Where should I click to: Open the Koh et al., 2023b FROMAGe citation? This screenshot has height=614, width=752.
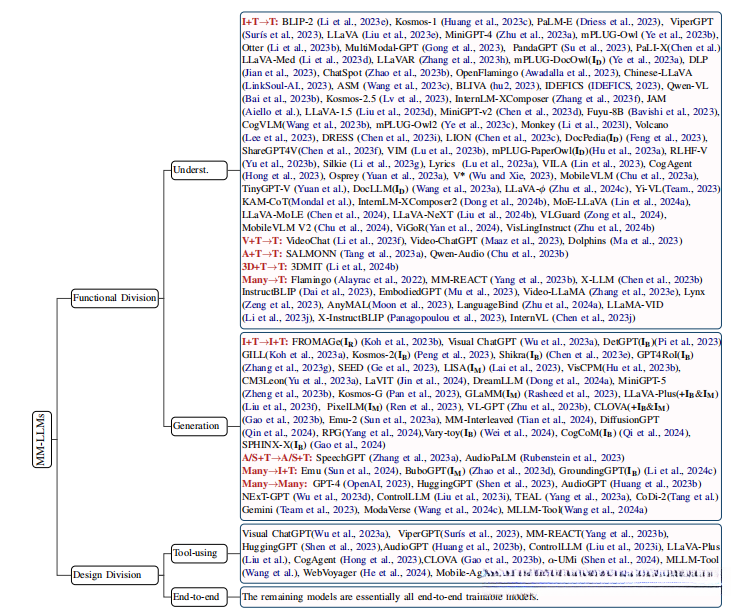(400, 342)
